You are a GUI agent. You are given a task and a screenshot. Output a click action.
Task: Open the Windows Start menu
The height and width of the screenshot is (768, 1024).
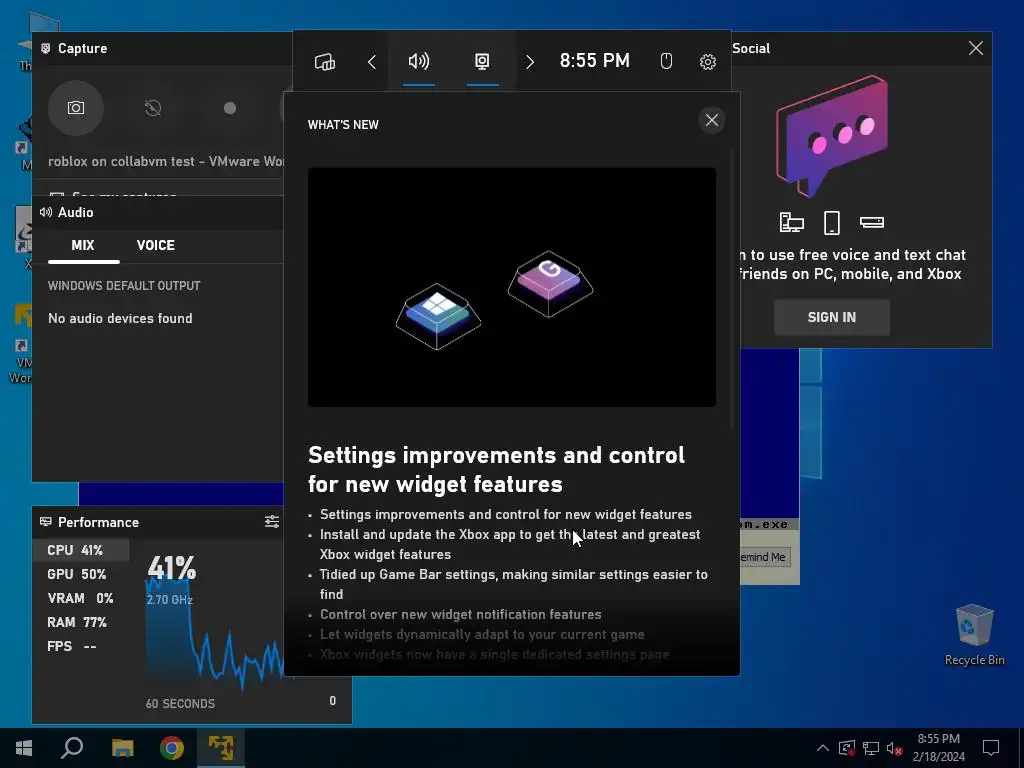(x=24, y=748)
